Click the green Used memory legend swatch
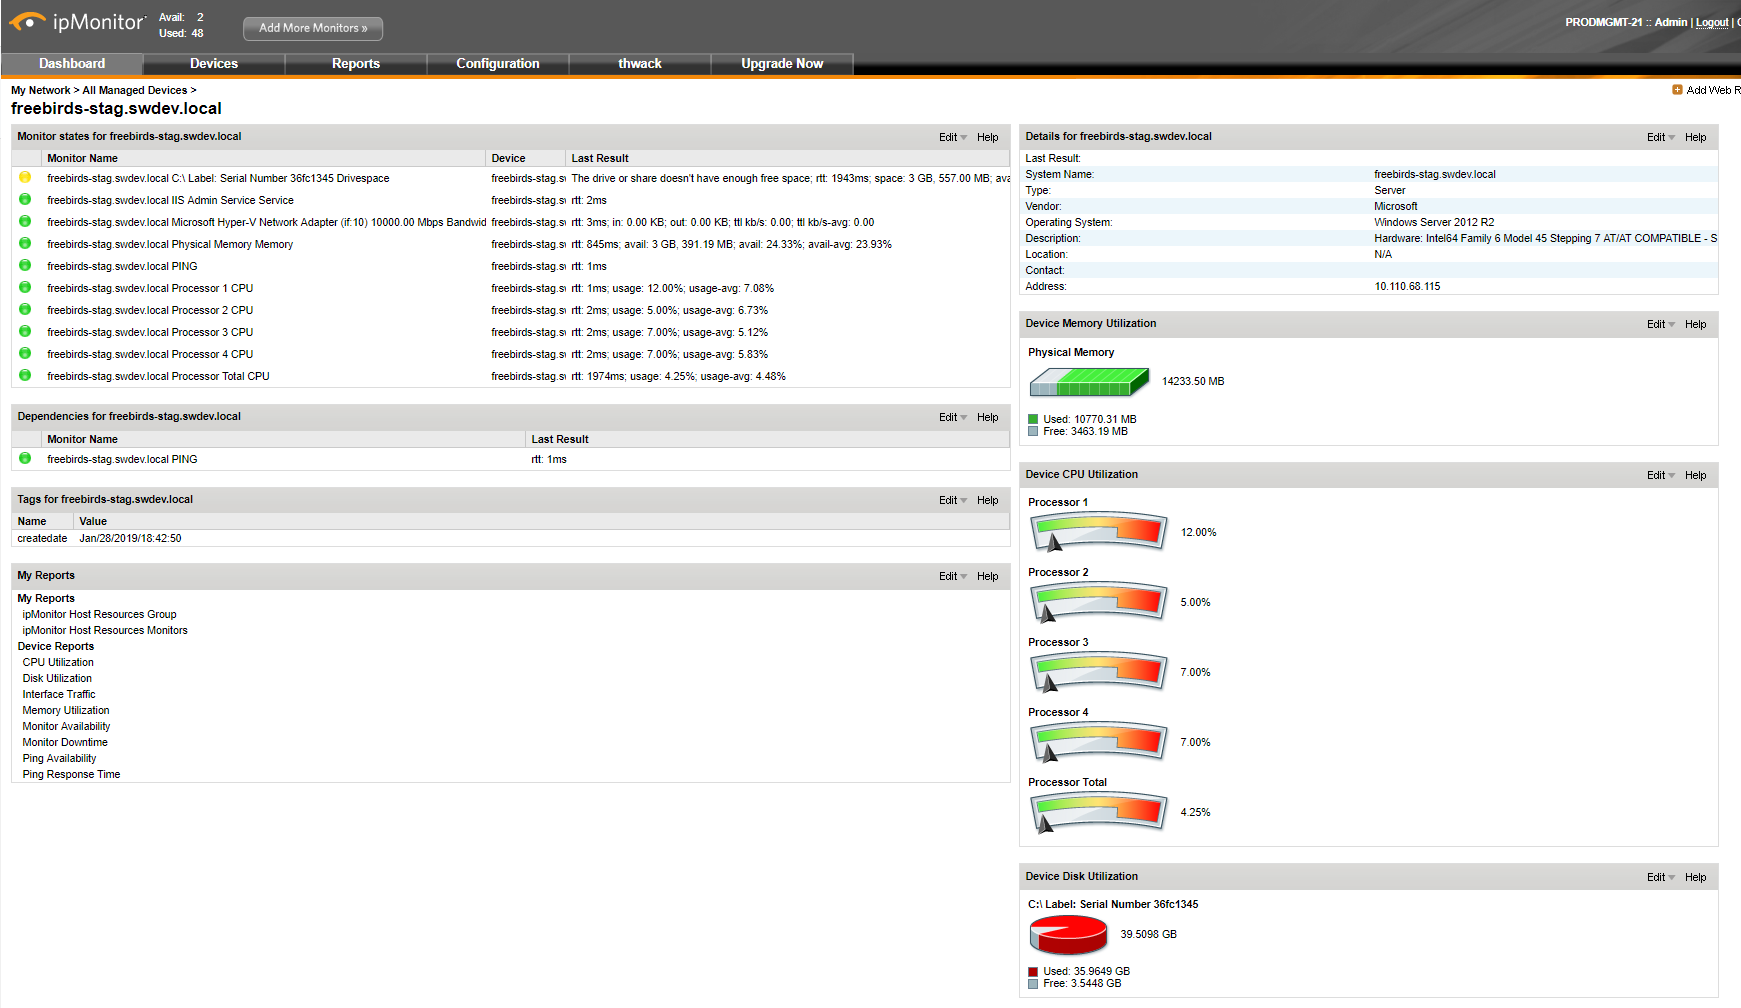Viewport: 1741px width, 1008px height. pyautogui.click(x=1033, y=420)
